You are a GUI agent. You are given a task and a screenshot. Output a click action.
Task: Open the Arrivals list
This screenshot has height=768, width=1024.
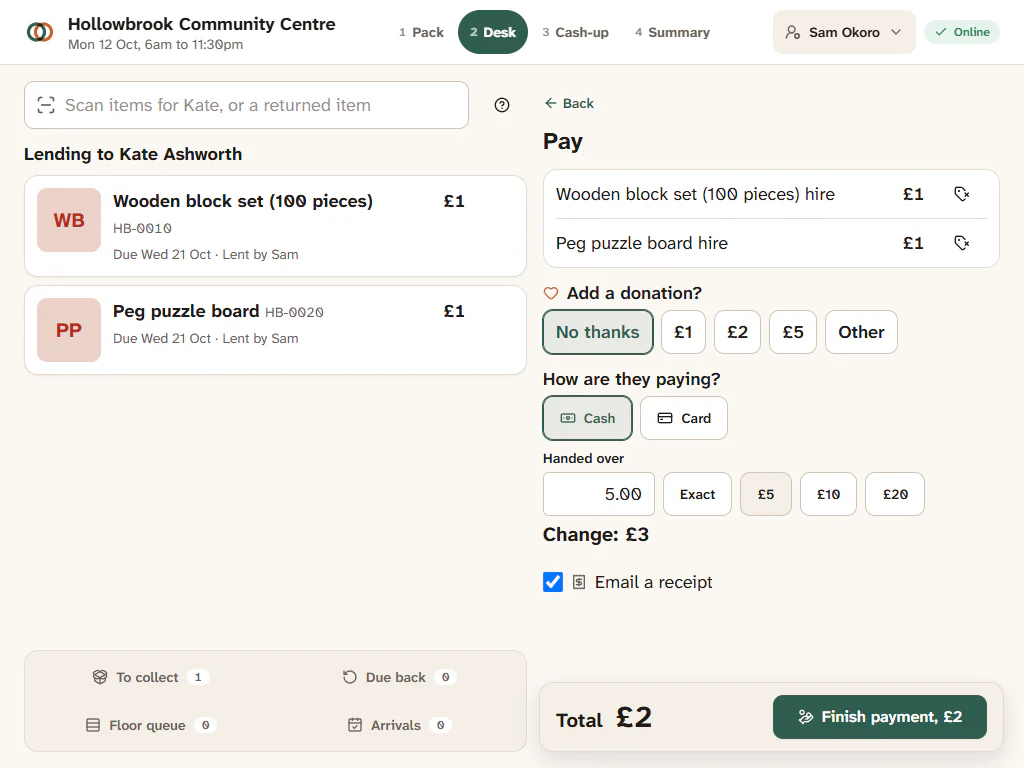399,725
